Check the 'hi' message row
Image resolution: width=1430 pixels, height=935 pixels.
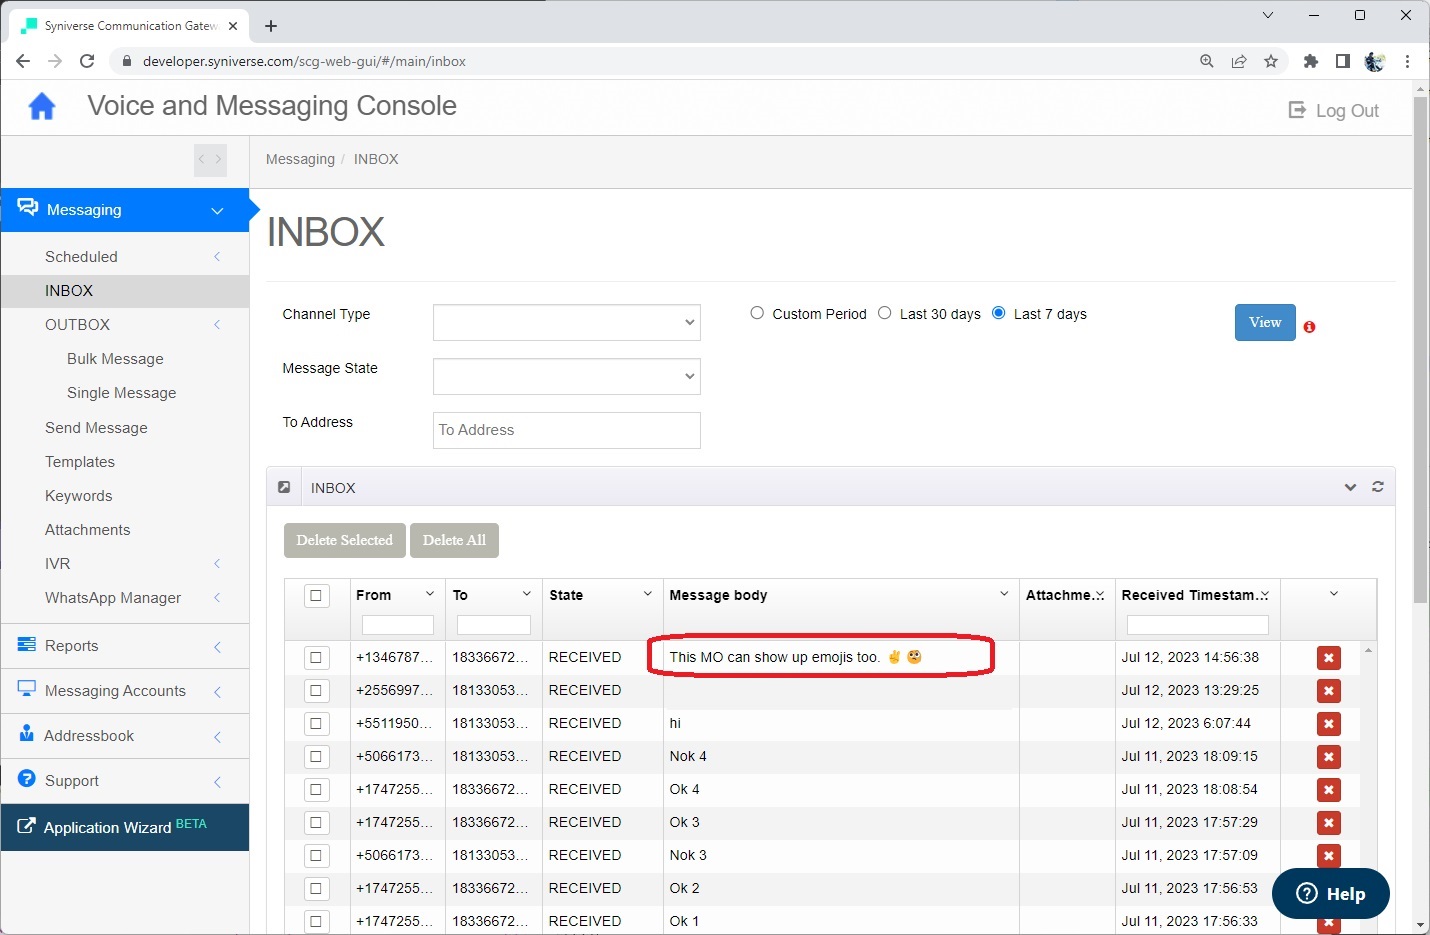316,724
